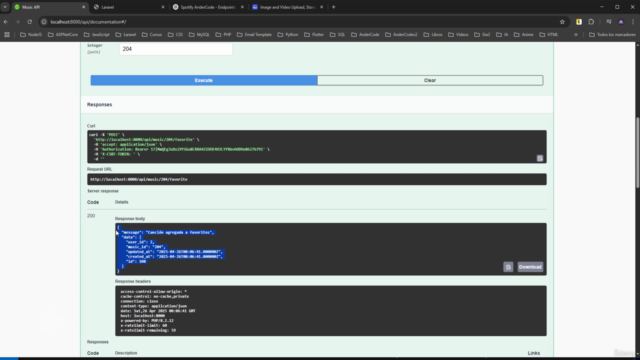Open the SQL bookmark folder

click(337, 35)
